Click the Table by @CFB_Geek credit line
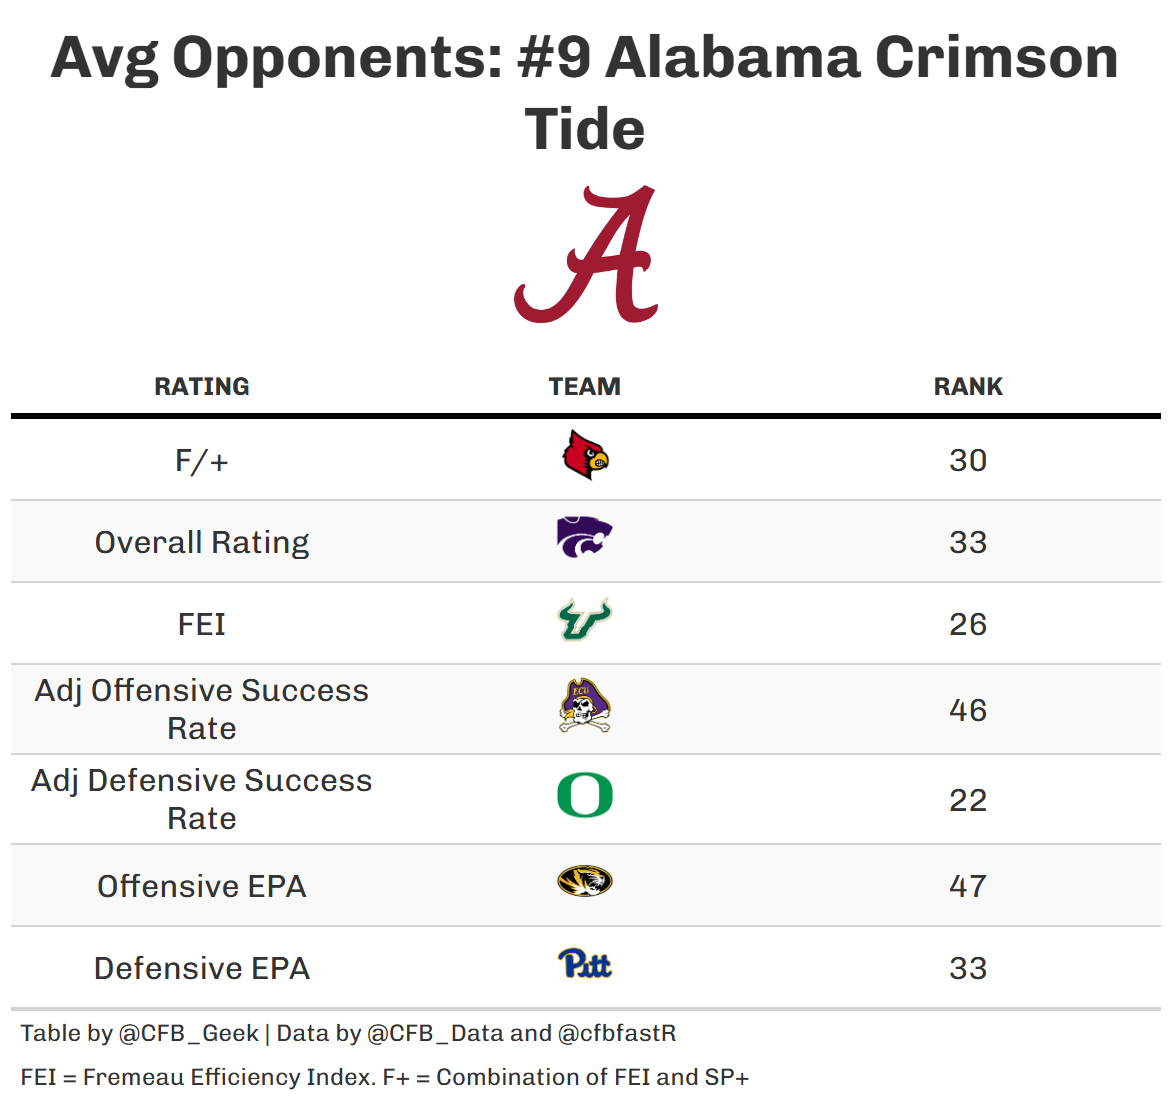The image size is (1170, 1112). pyautogui.click(x=348, y=1034)
